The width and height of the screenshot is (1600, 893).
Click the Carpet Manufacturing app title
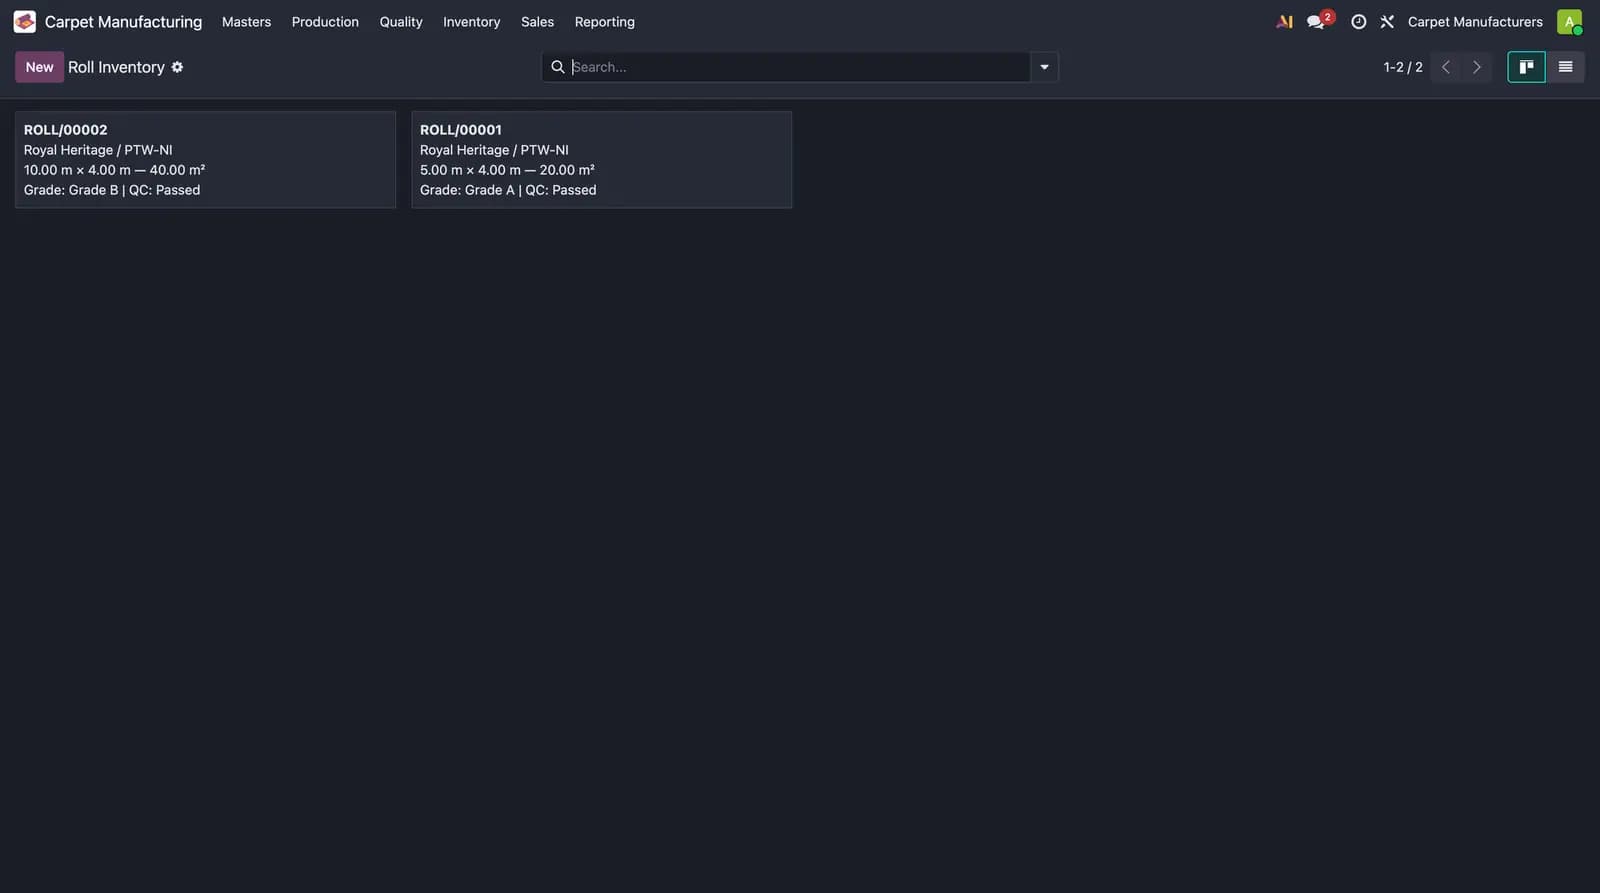(x=123, y=21)
